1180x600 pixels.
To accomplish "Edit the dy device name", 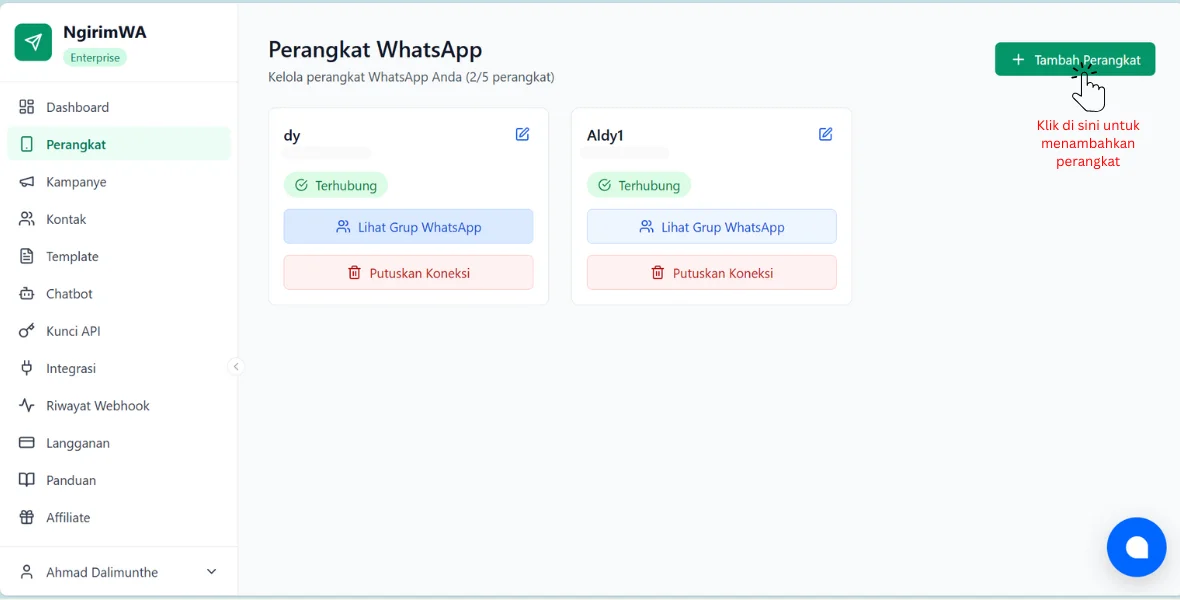I will [522, 134].
